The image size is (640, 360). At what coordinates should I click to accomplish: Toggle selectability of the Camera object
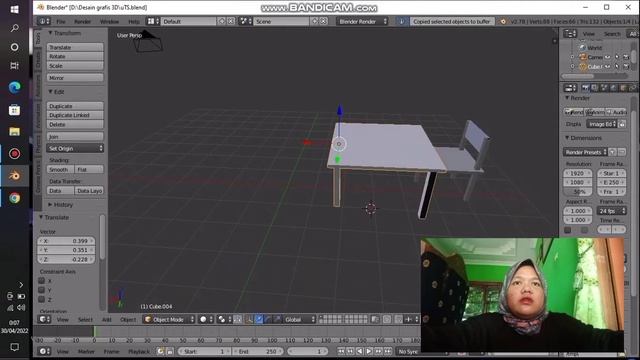(617, 57)
